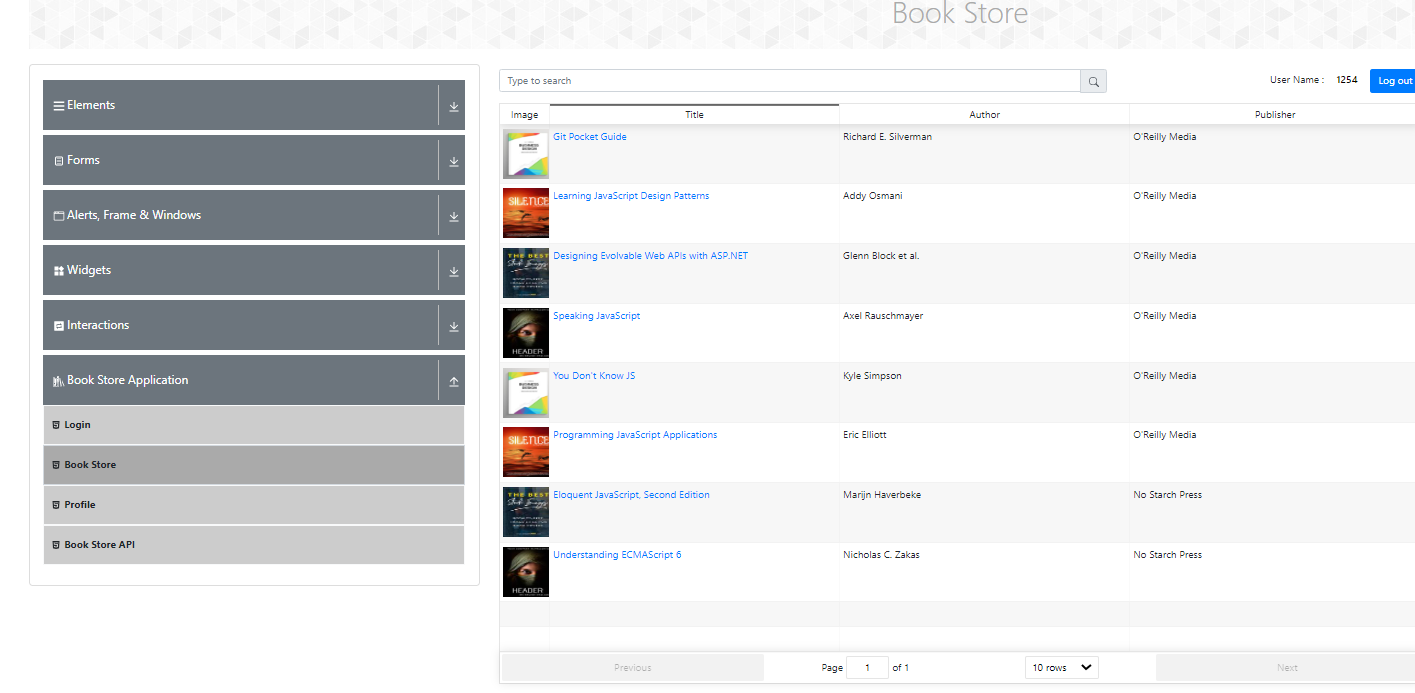This screenshot has height=693, width=1415.
Task: Click the Eloquent JavaScript cover thumbnail
Action: coord(526,512)
